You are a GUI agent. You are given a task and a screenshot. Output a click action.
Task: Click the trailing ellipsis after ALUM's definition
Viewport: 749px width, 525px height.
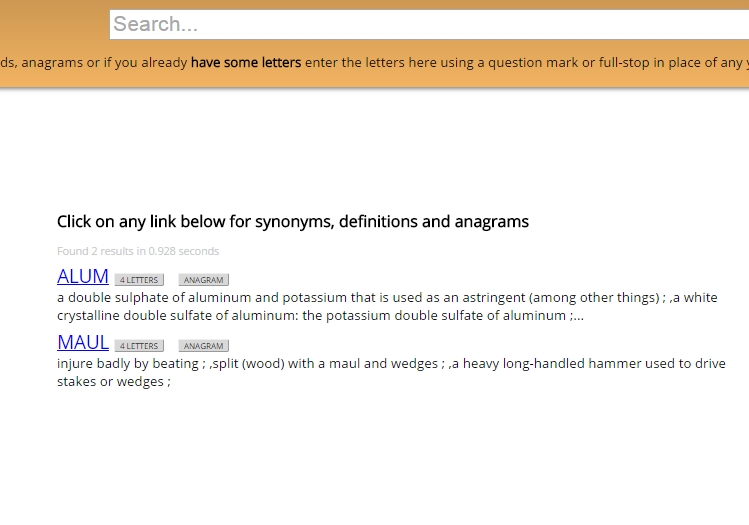coord(577,316)
